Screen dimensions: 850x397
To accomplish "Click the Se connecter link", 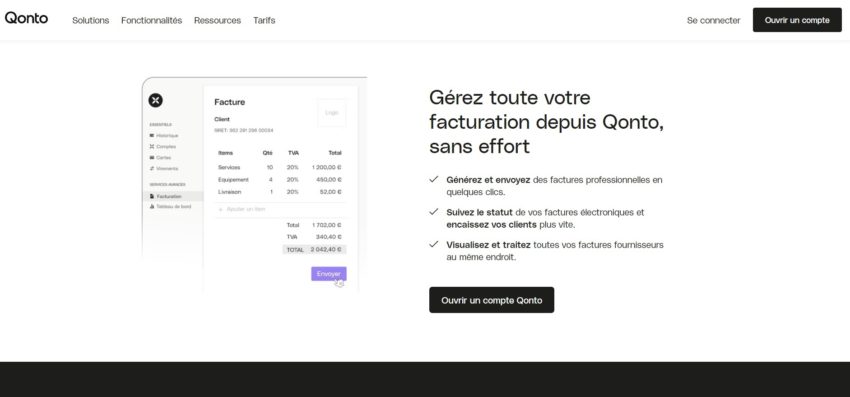I will [x=713, y=20].
